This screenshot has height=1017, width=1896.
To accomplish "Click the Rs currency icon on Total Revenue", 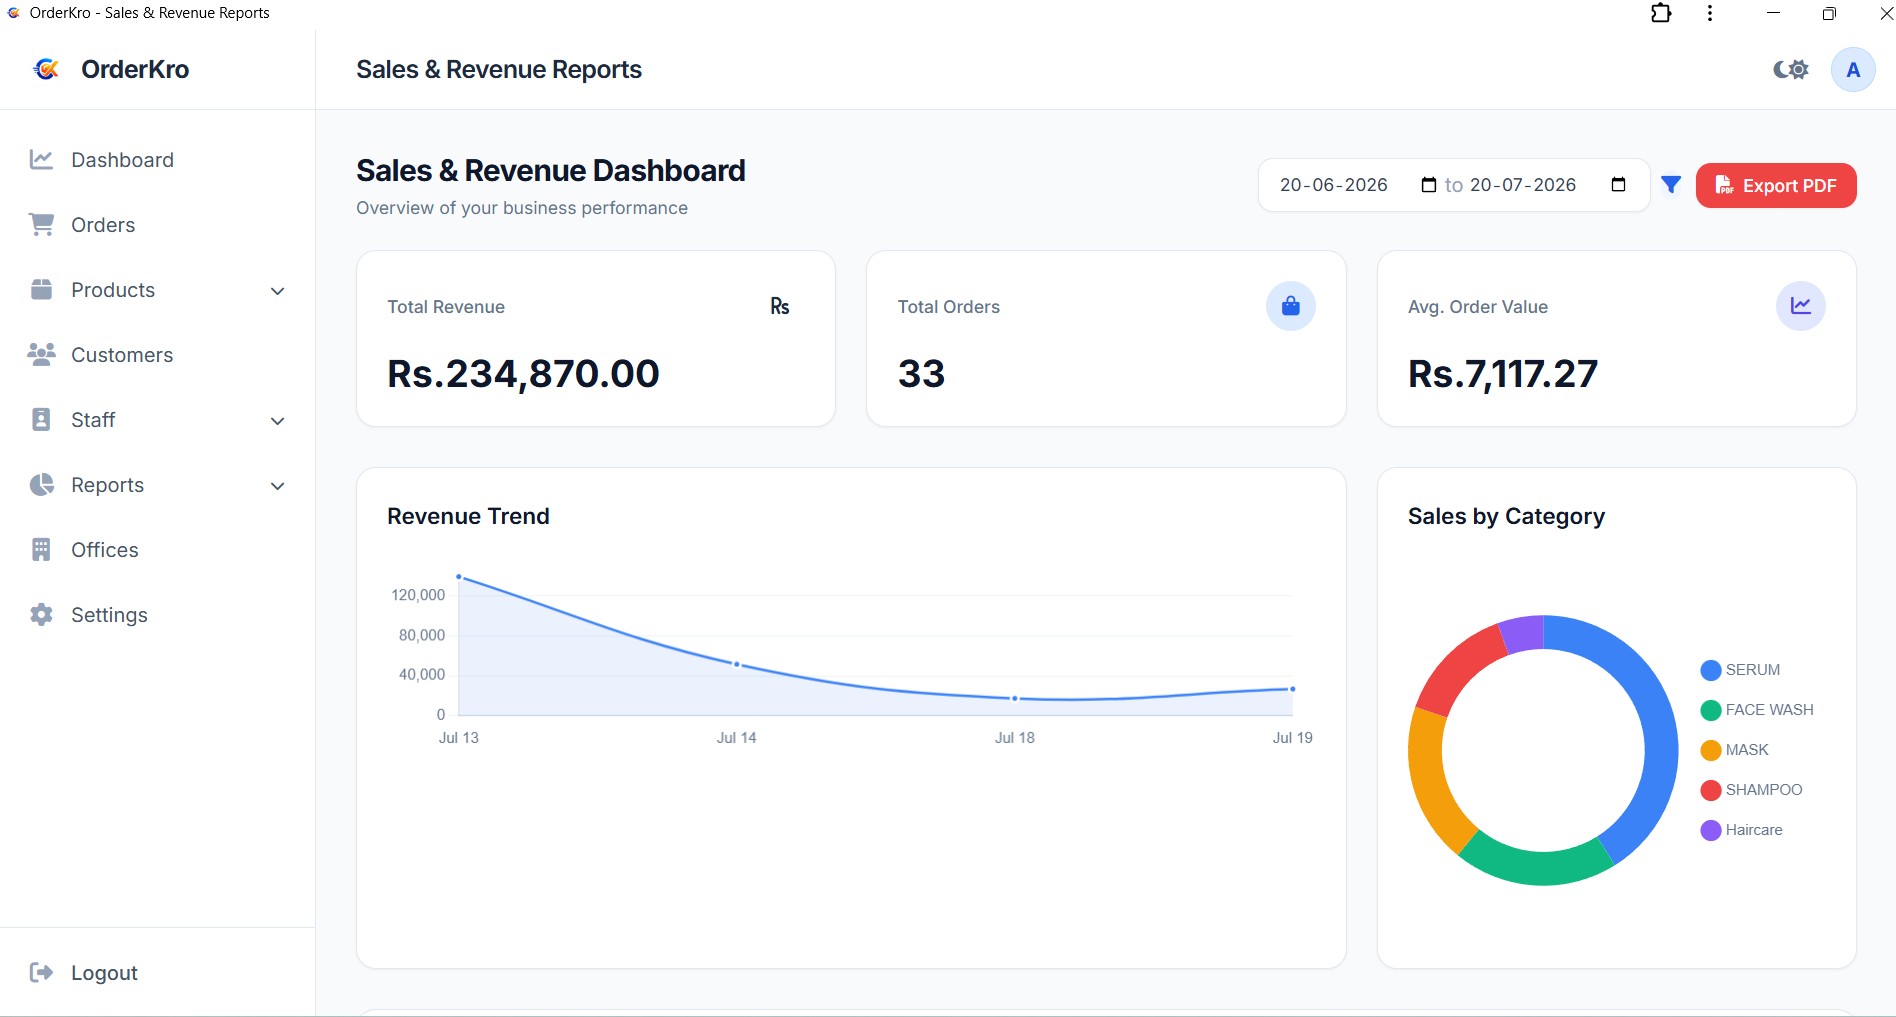I will (x=780, y=306).
